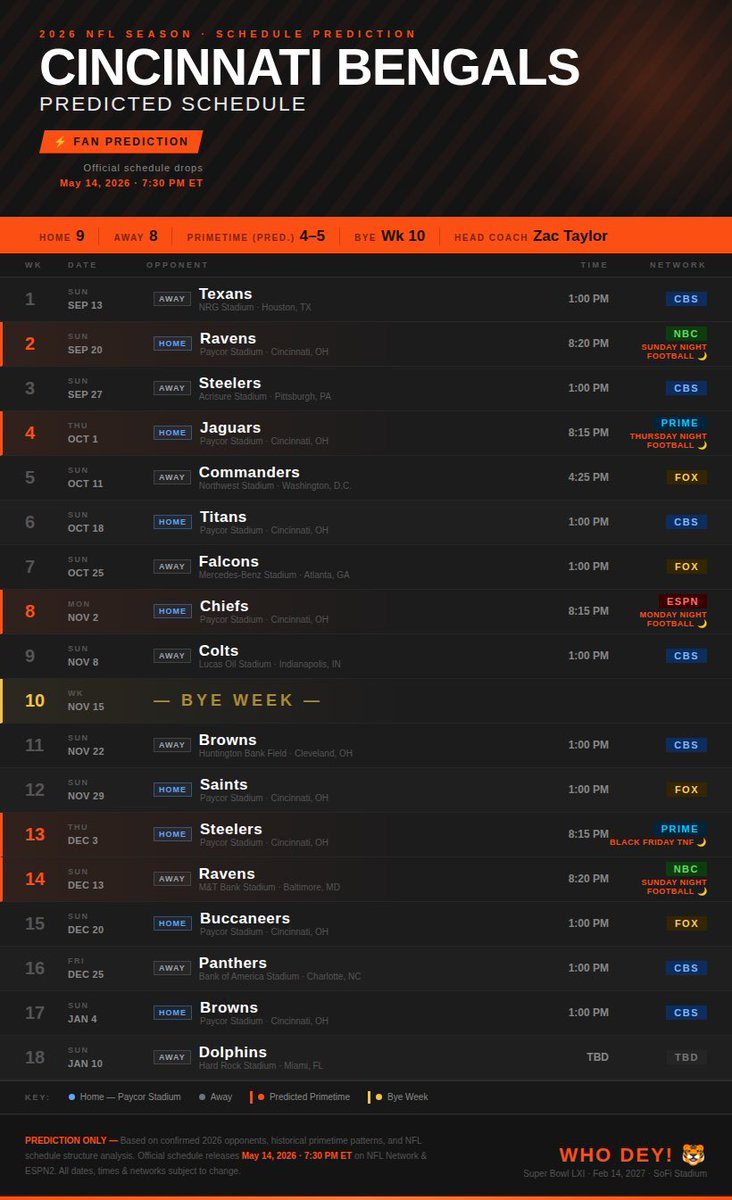This screenshot has height=1200, width=732.
Task: Click the FOX badge in the Buccaneers row
Action: point(686,923)
